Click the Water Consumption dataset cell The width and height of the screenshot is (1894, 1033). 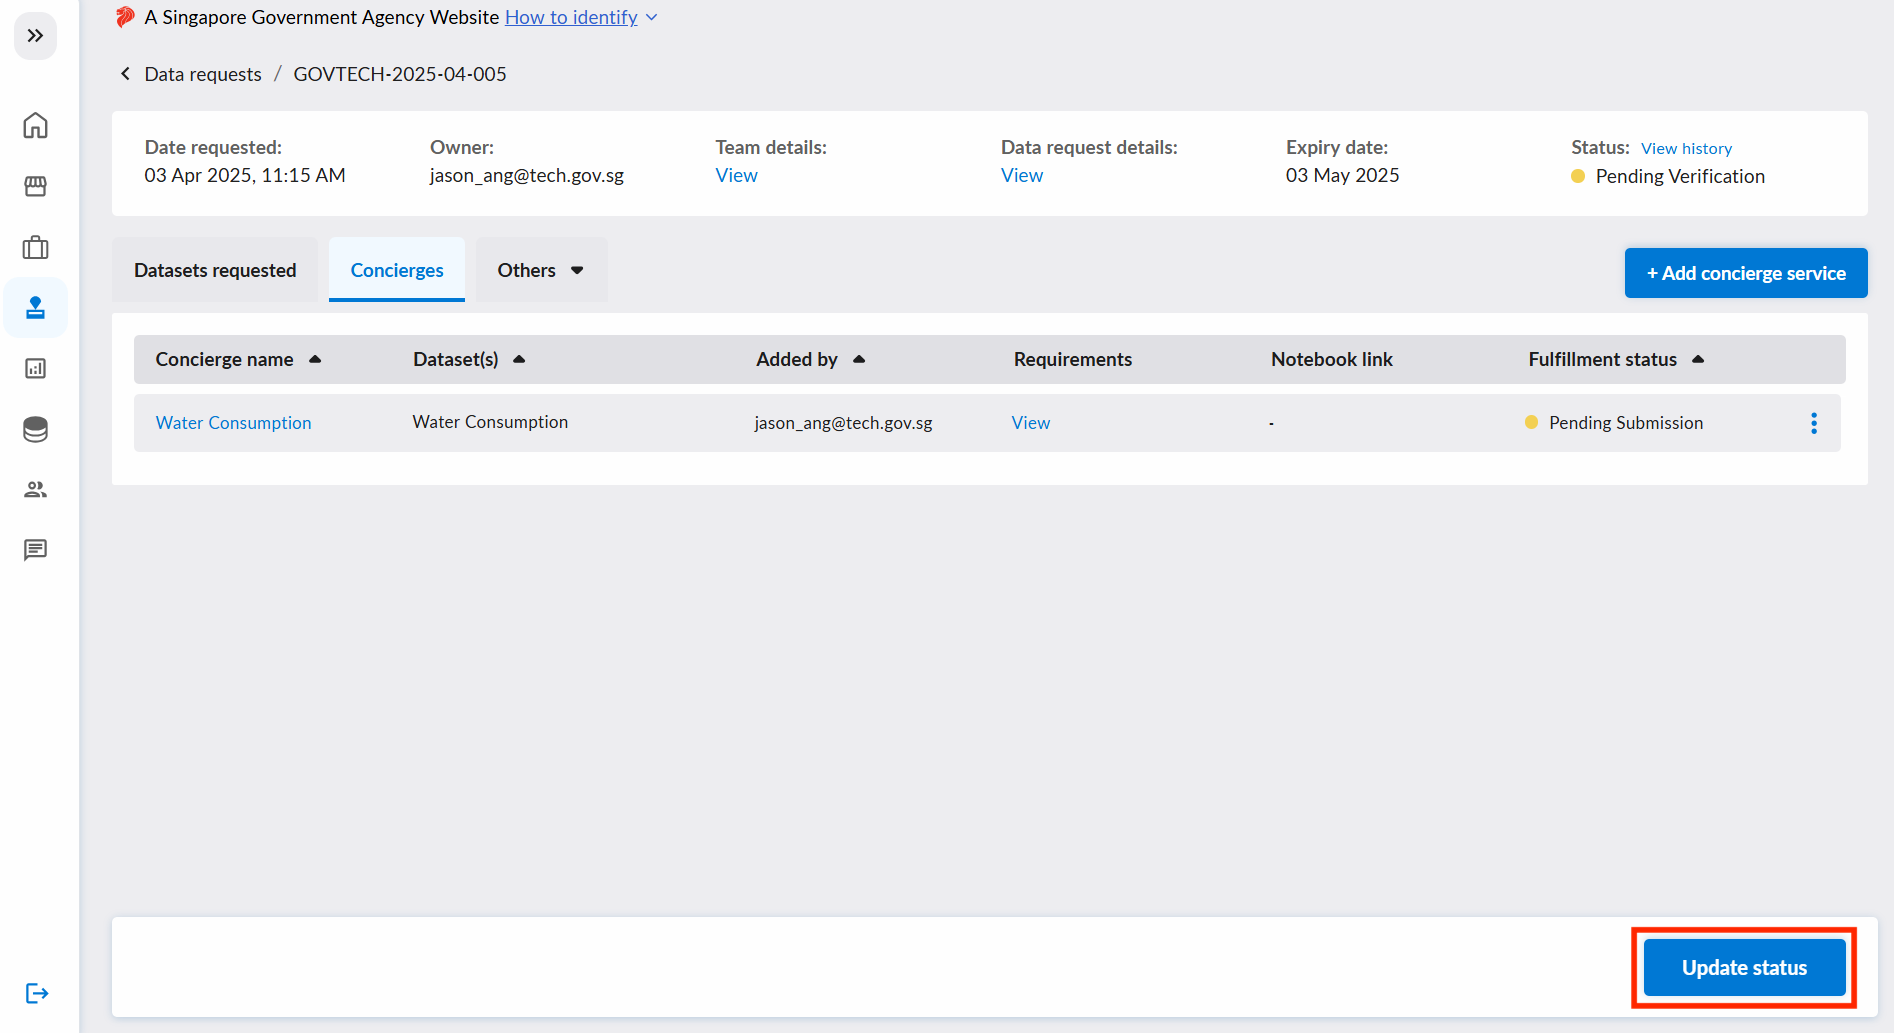[x=490, y=422]
